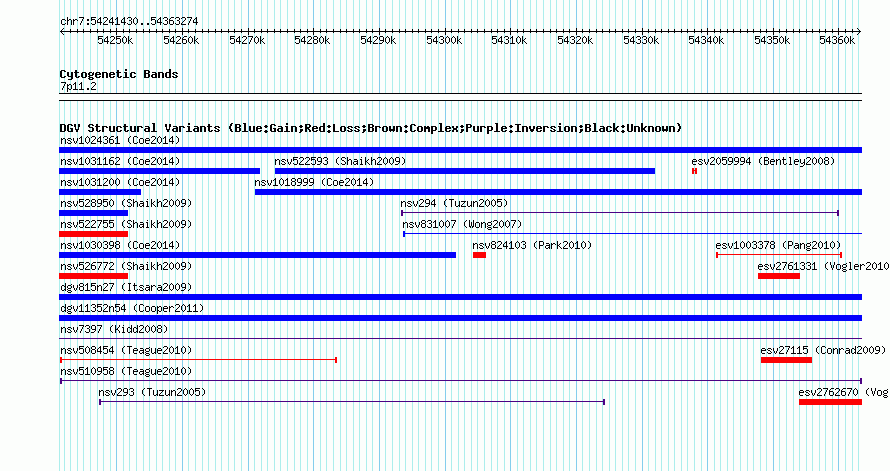Open nsv1031200 (Coe2014) variant label
This screenshot has width=890, height=471.
pos(120,182)
